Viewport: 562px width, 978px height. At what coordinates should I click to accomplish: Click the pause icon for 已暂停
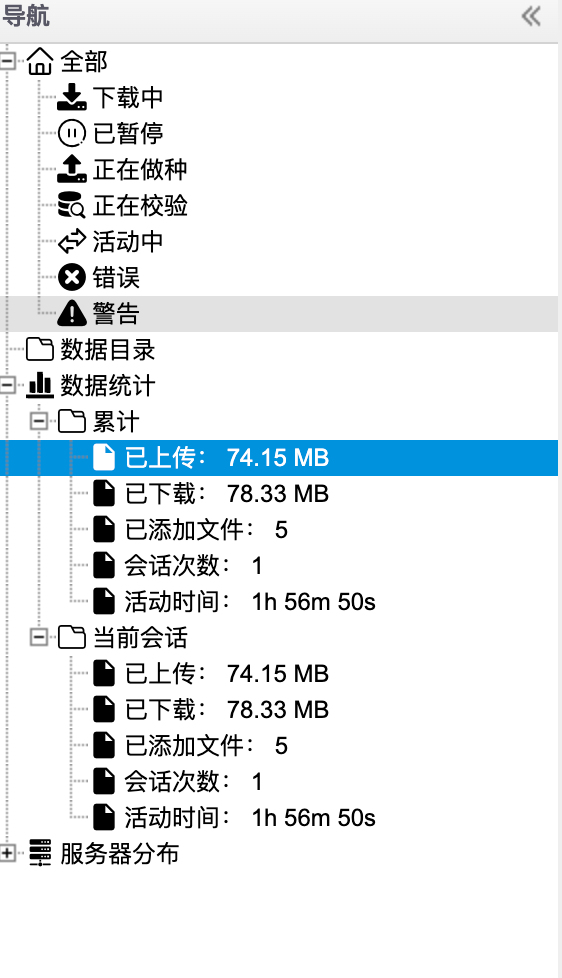(x=72, y=133)
